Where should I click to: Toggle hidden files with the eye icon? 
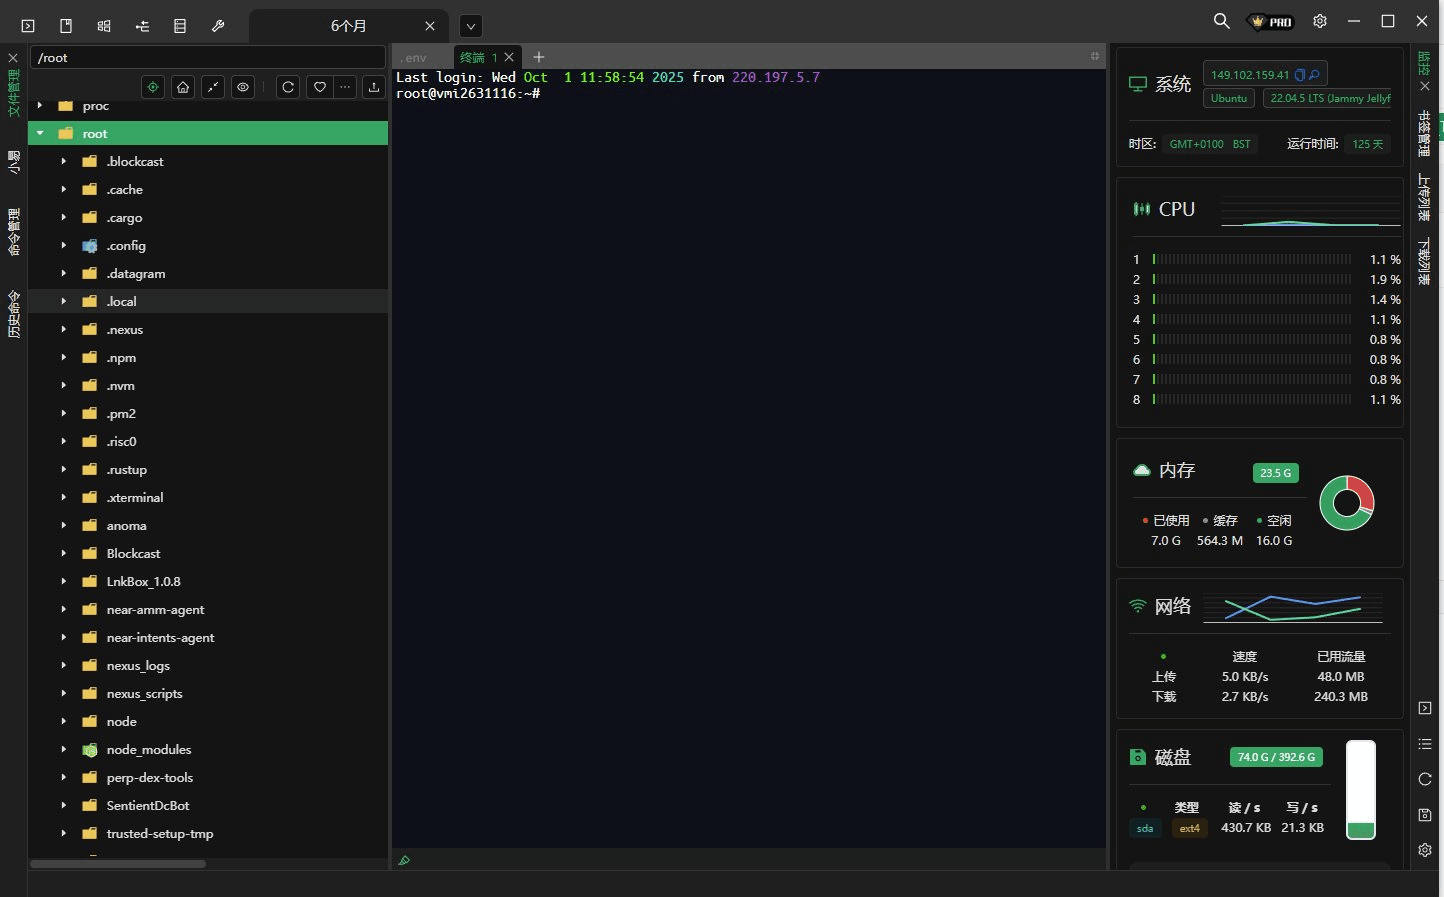243,87
